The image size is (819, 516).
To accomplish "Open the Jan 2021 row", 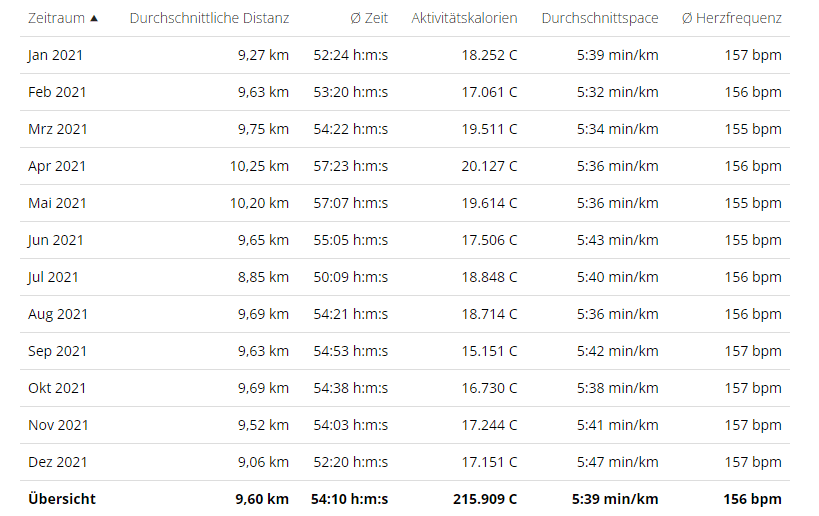I will [56, 55].
